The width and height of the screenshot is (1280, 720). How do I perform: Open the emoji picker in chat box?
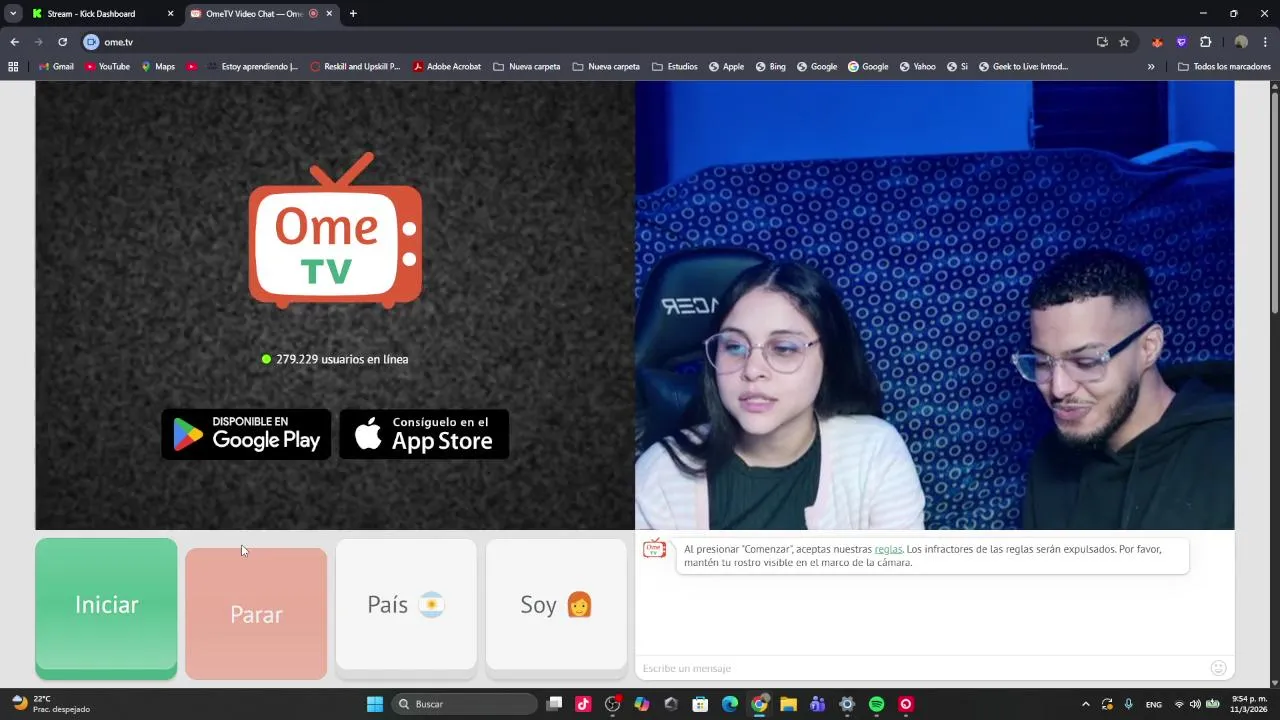click(1218, 668)
